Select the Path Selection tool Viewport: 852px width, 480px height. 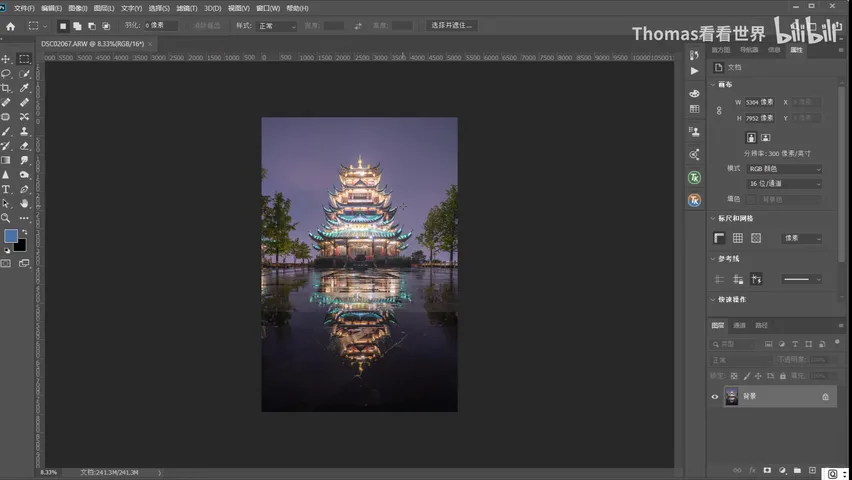[x=6, y=203]
